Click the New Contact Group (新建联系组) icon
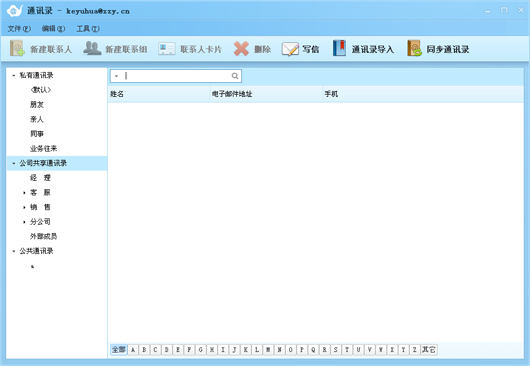This screenshot has height=366, width=530. click(x=92, y=48)
